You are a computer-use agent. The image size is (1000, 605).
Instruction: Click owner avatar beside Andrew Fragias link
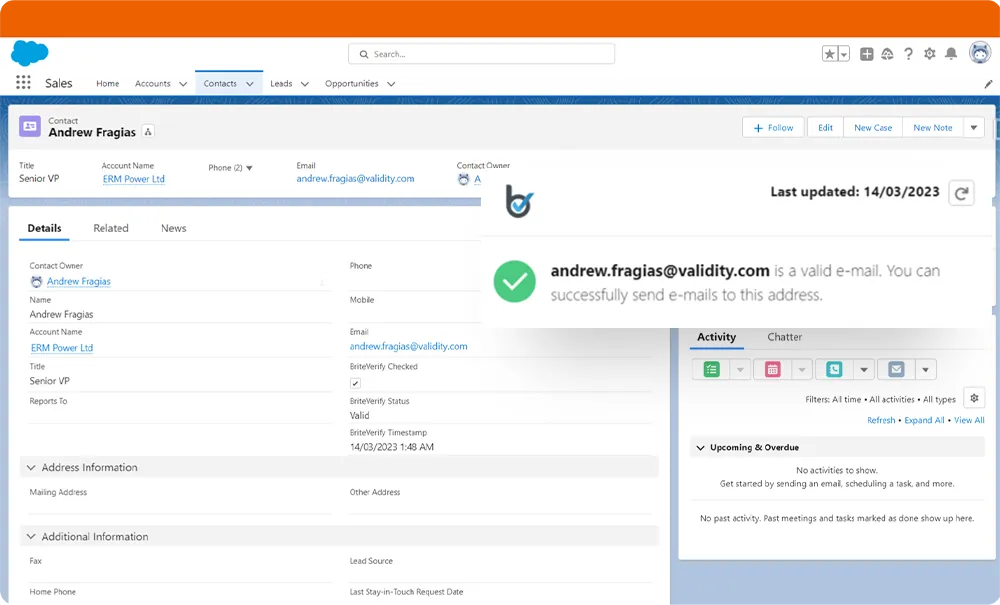(36, 281)
